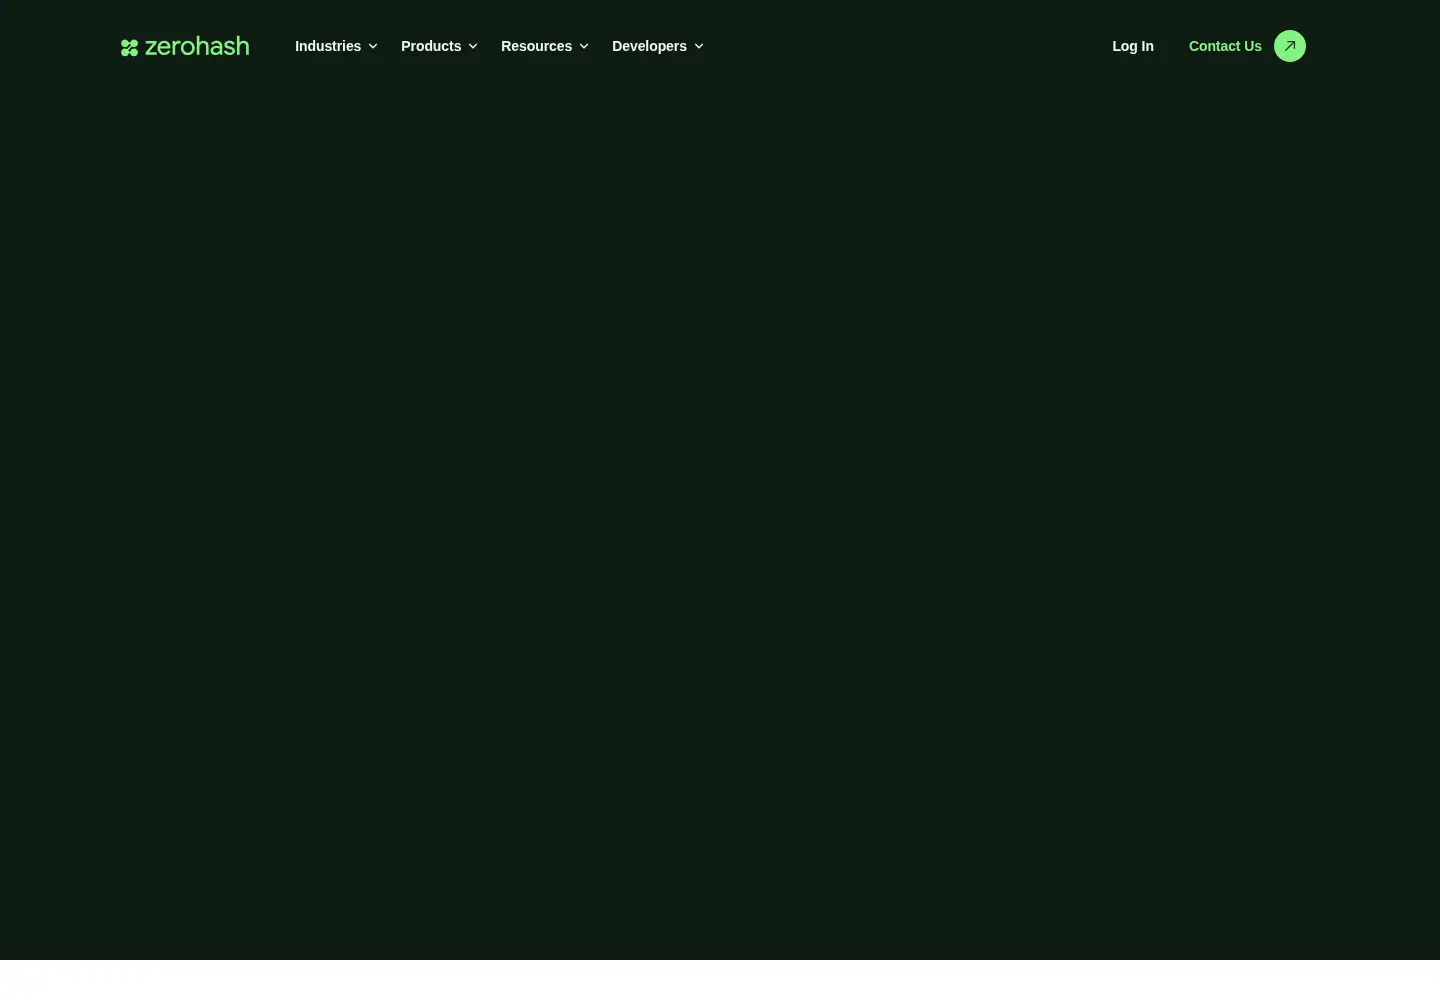Viewport: 1440px width, 1000px height.
Task: Click the Contact Us link
Action: tap(1225, 46)
